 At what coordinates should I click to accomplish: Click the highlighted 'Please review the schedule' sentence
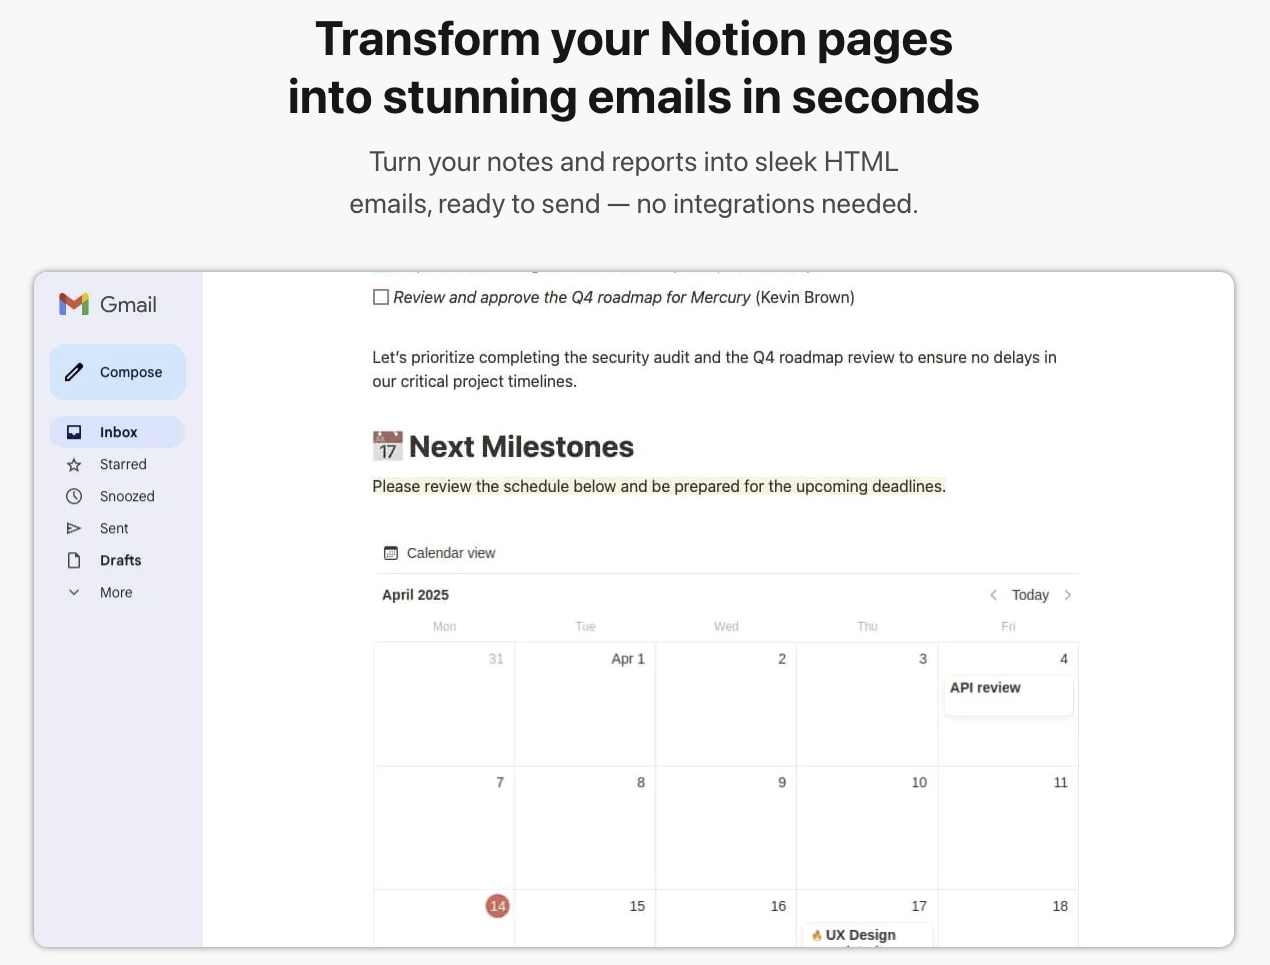[659, 486]
